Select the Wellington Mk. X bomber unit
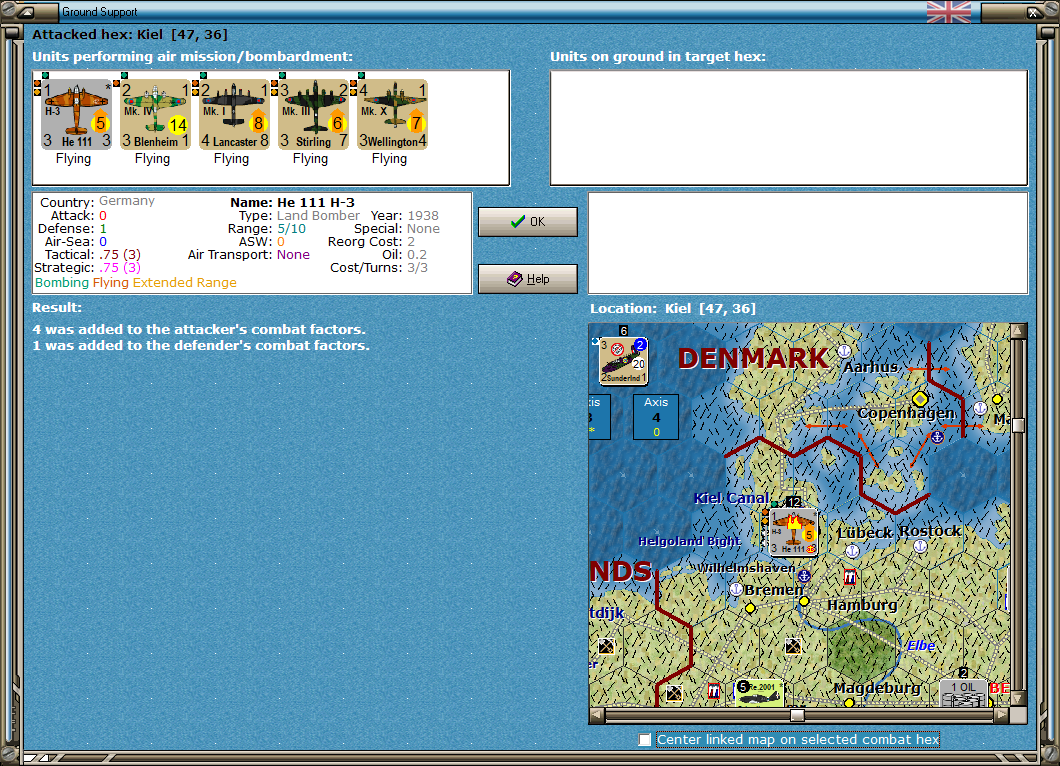 click(393, 114)
